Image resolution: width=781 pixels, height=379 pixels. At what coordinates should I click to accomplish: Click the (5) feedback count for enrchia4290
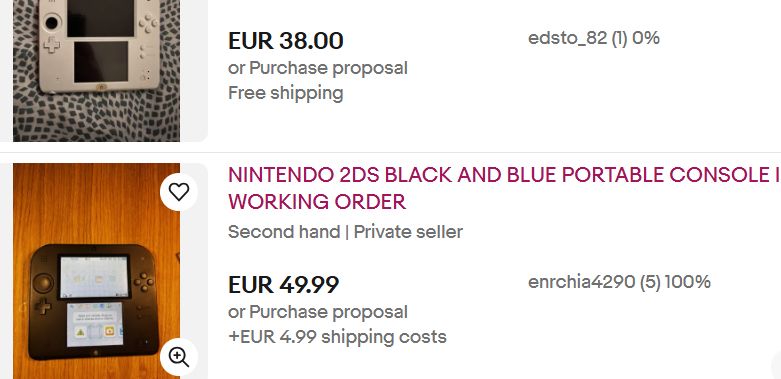pyautogui.click(x=650, y=282)
